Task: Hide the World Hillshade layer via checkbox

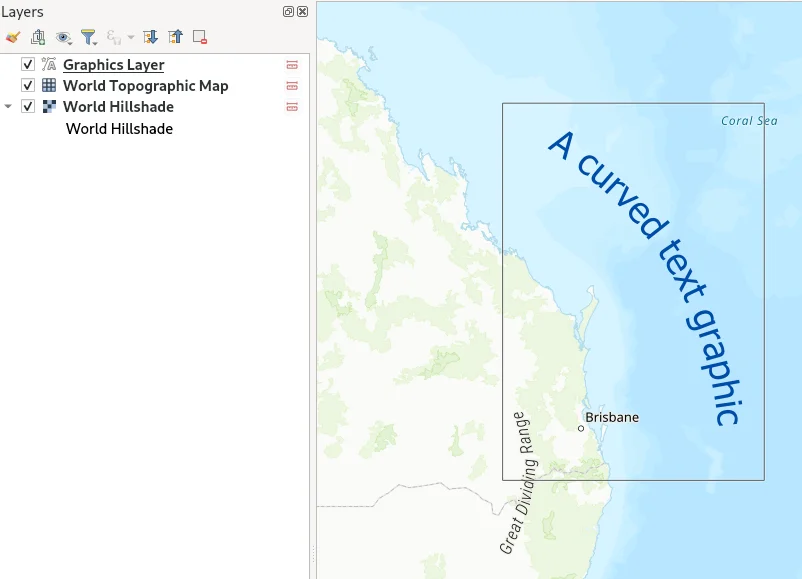Action: click(28, 107)
